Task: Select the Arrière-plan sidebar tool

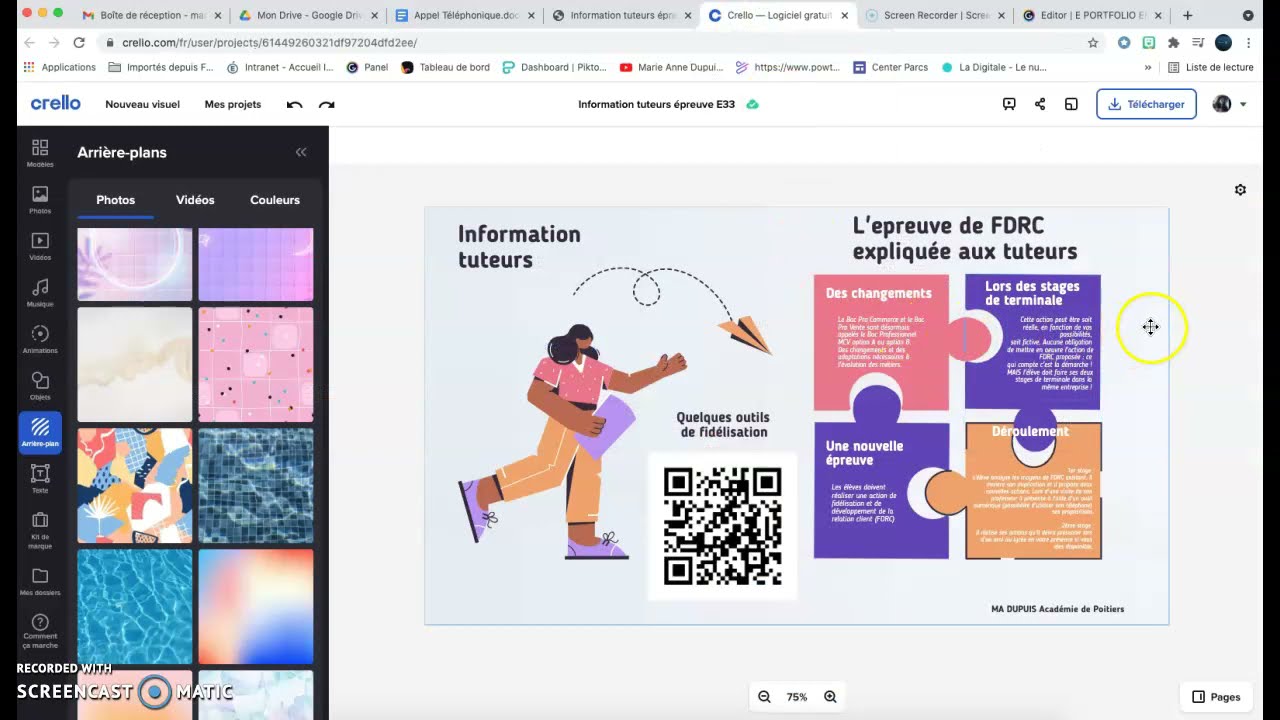Action: pyautogui.click(x=40, y=433)
